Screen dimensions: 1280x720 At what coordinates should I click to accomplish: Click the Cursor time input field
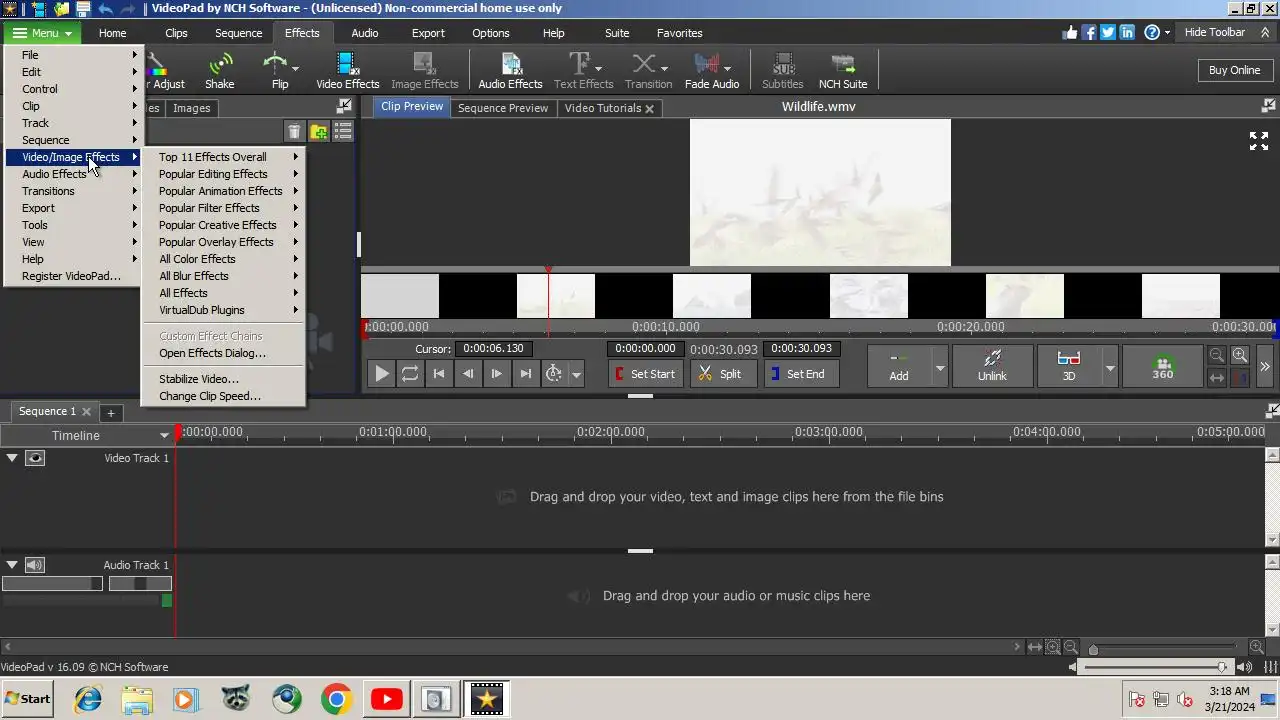(x=493, y=349)
